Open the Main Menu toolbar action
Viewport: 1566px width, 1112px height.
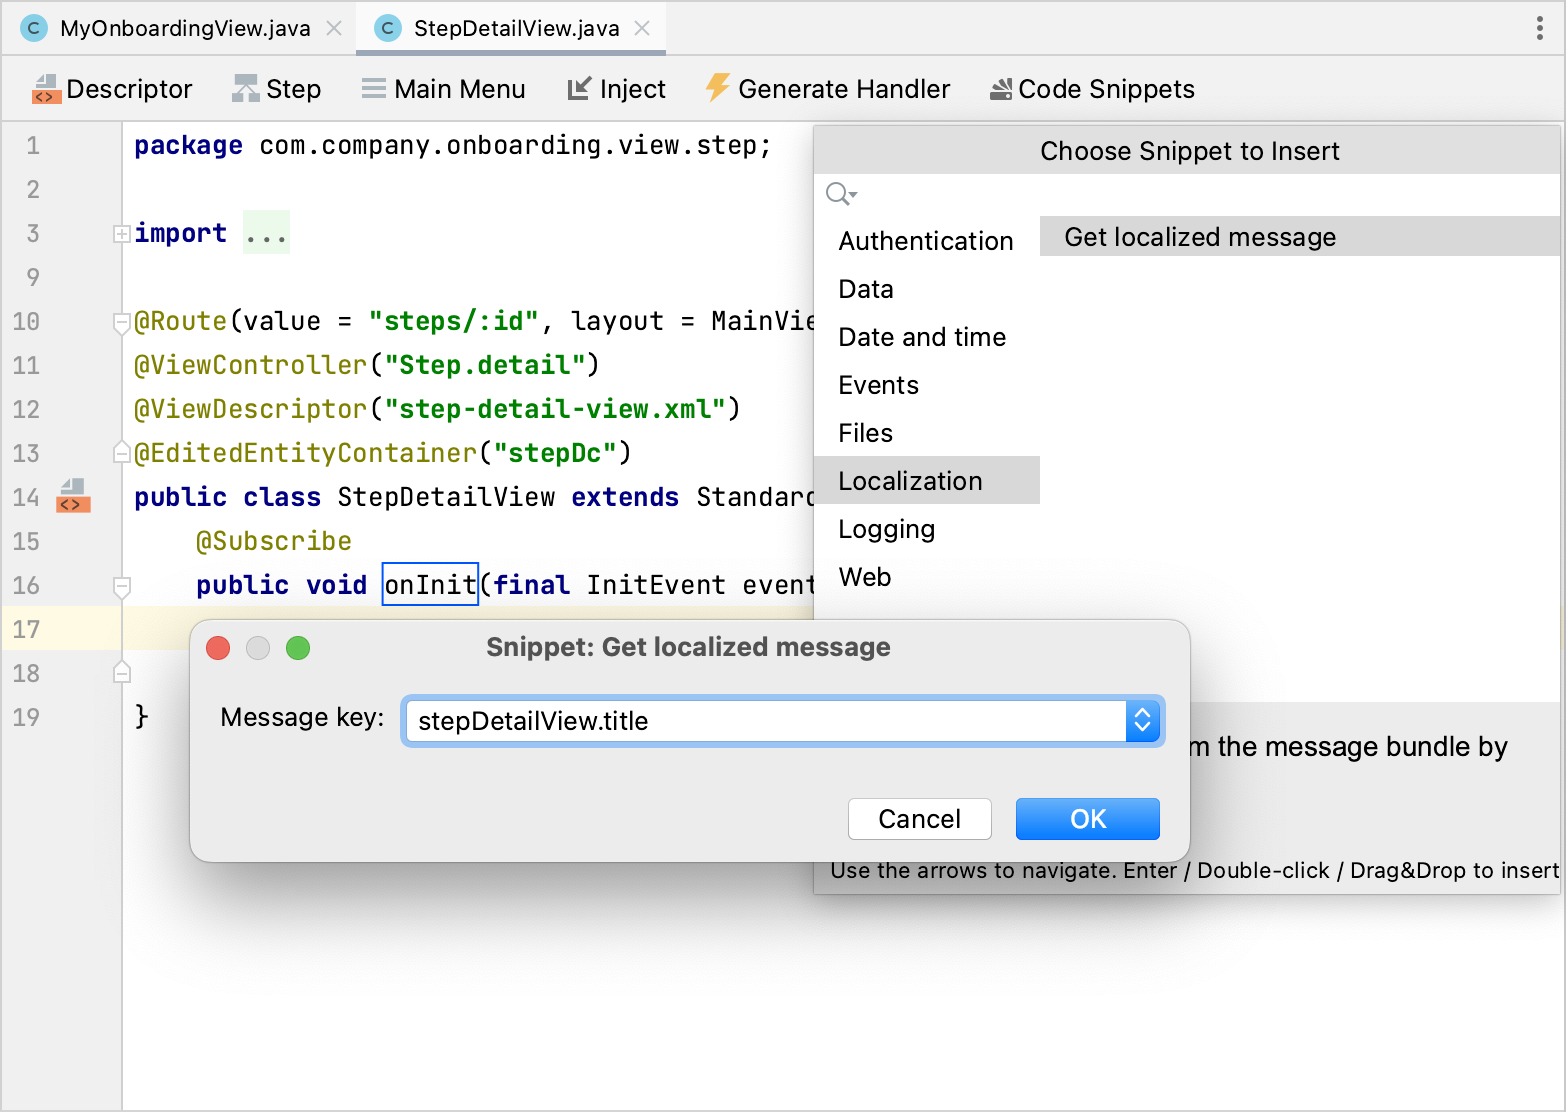pos(443,89)
